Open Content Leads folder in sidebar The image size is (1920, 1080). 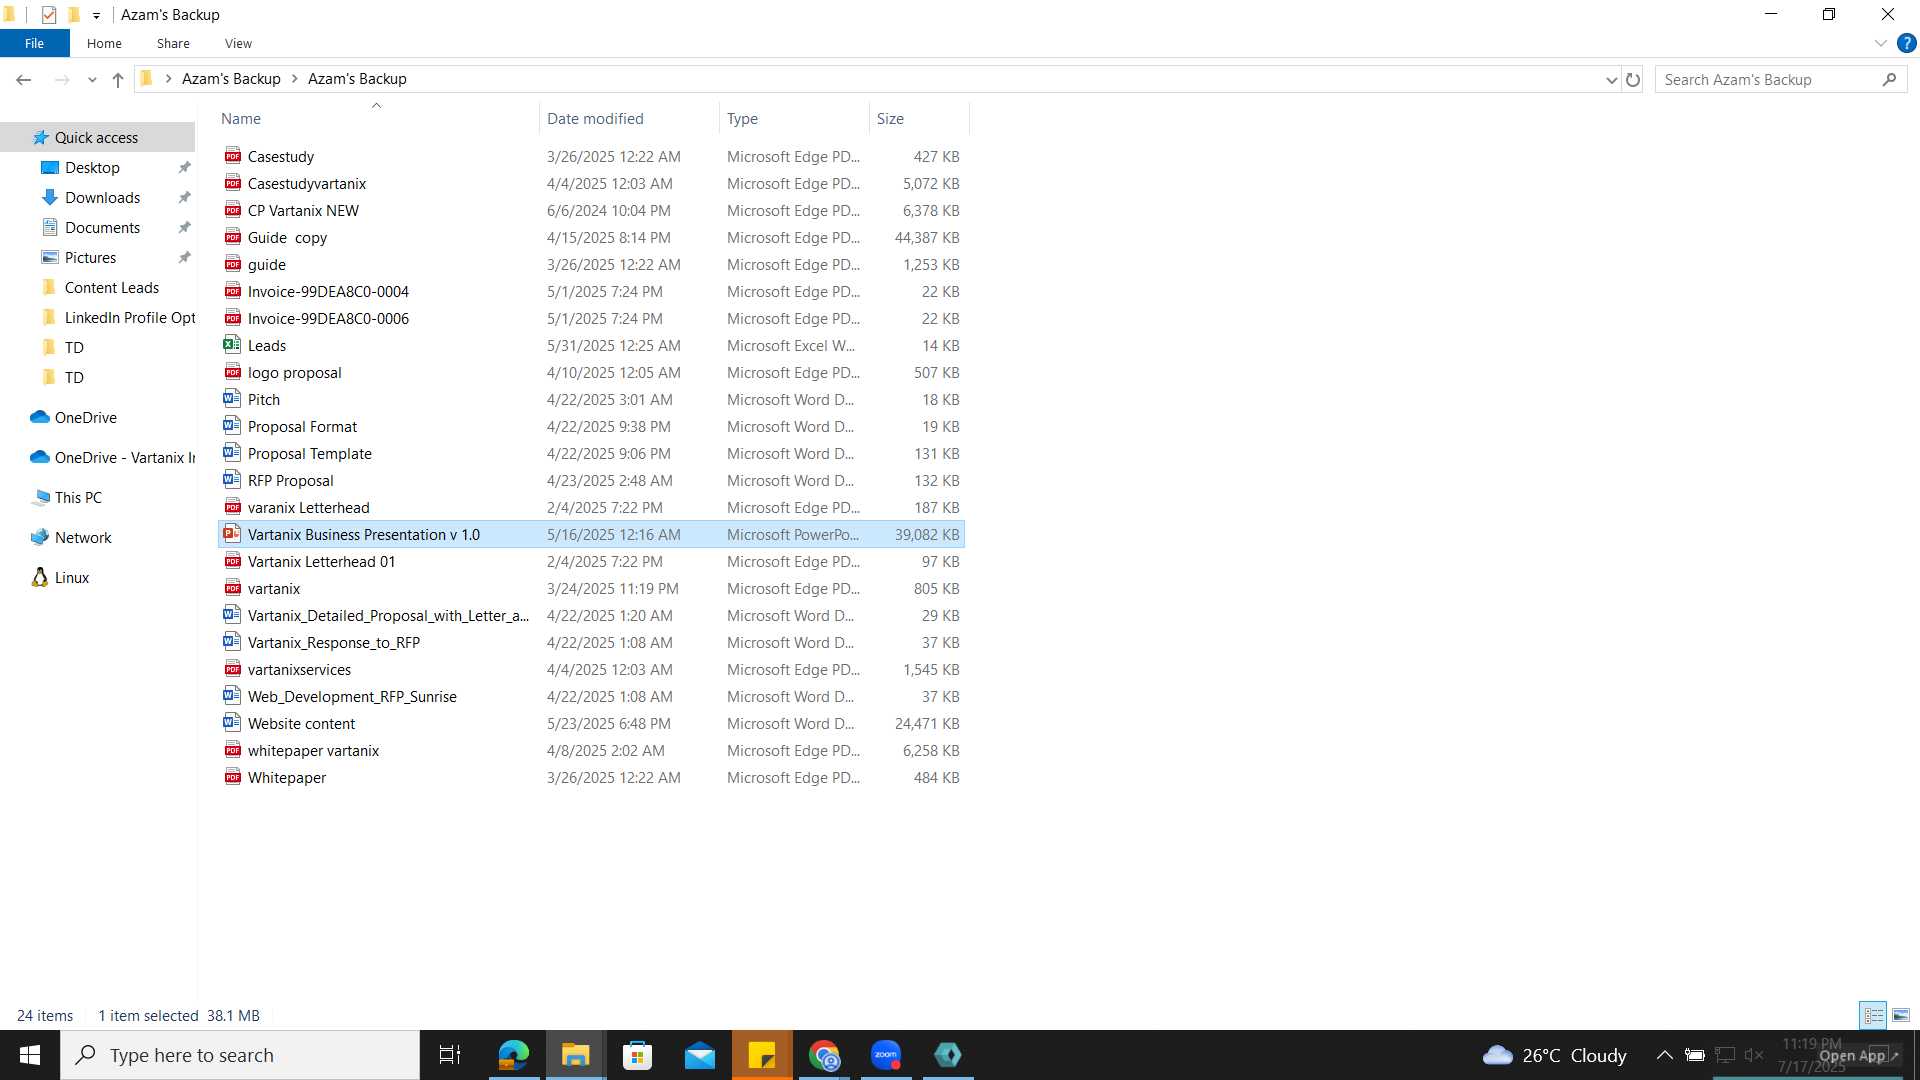[111, 287]
